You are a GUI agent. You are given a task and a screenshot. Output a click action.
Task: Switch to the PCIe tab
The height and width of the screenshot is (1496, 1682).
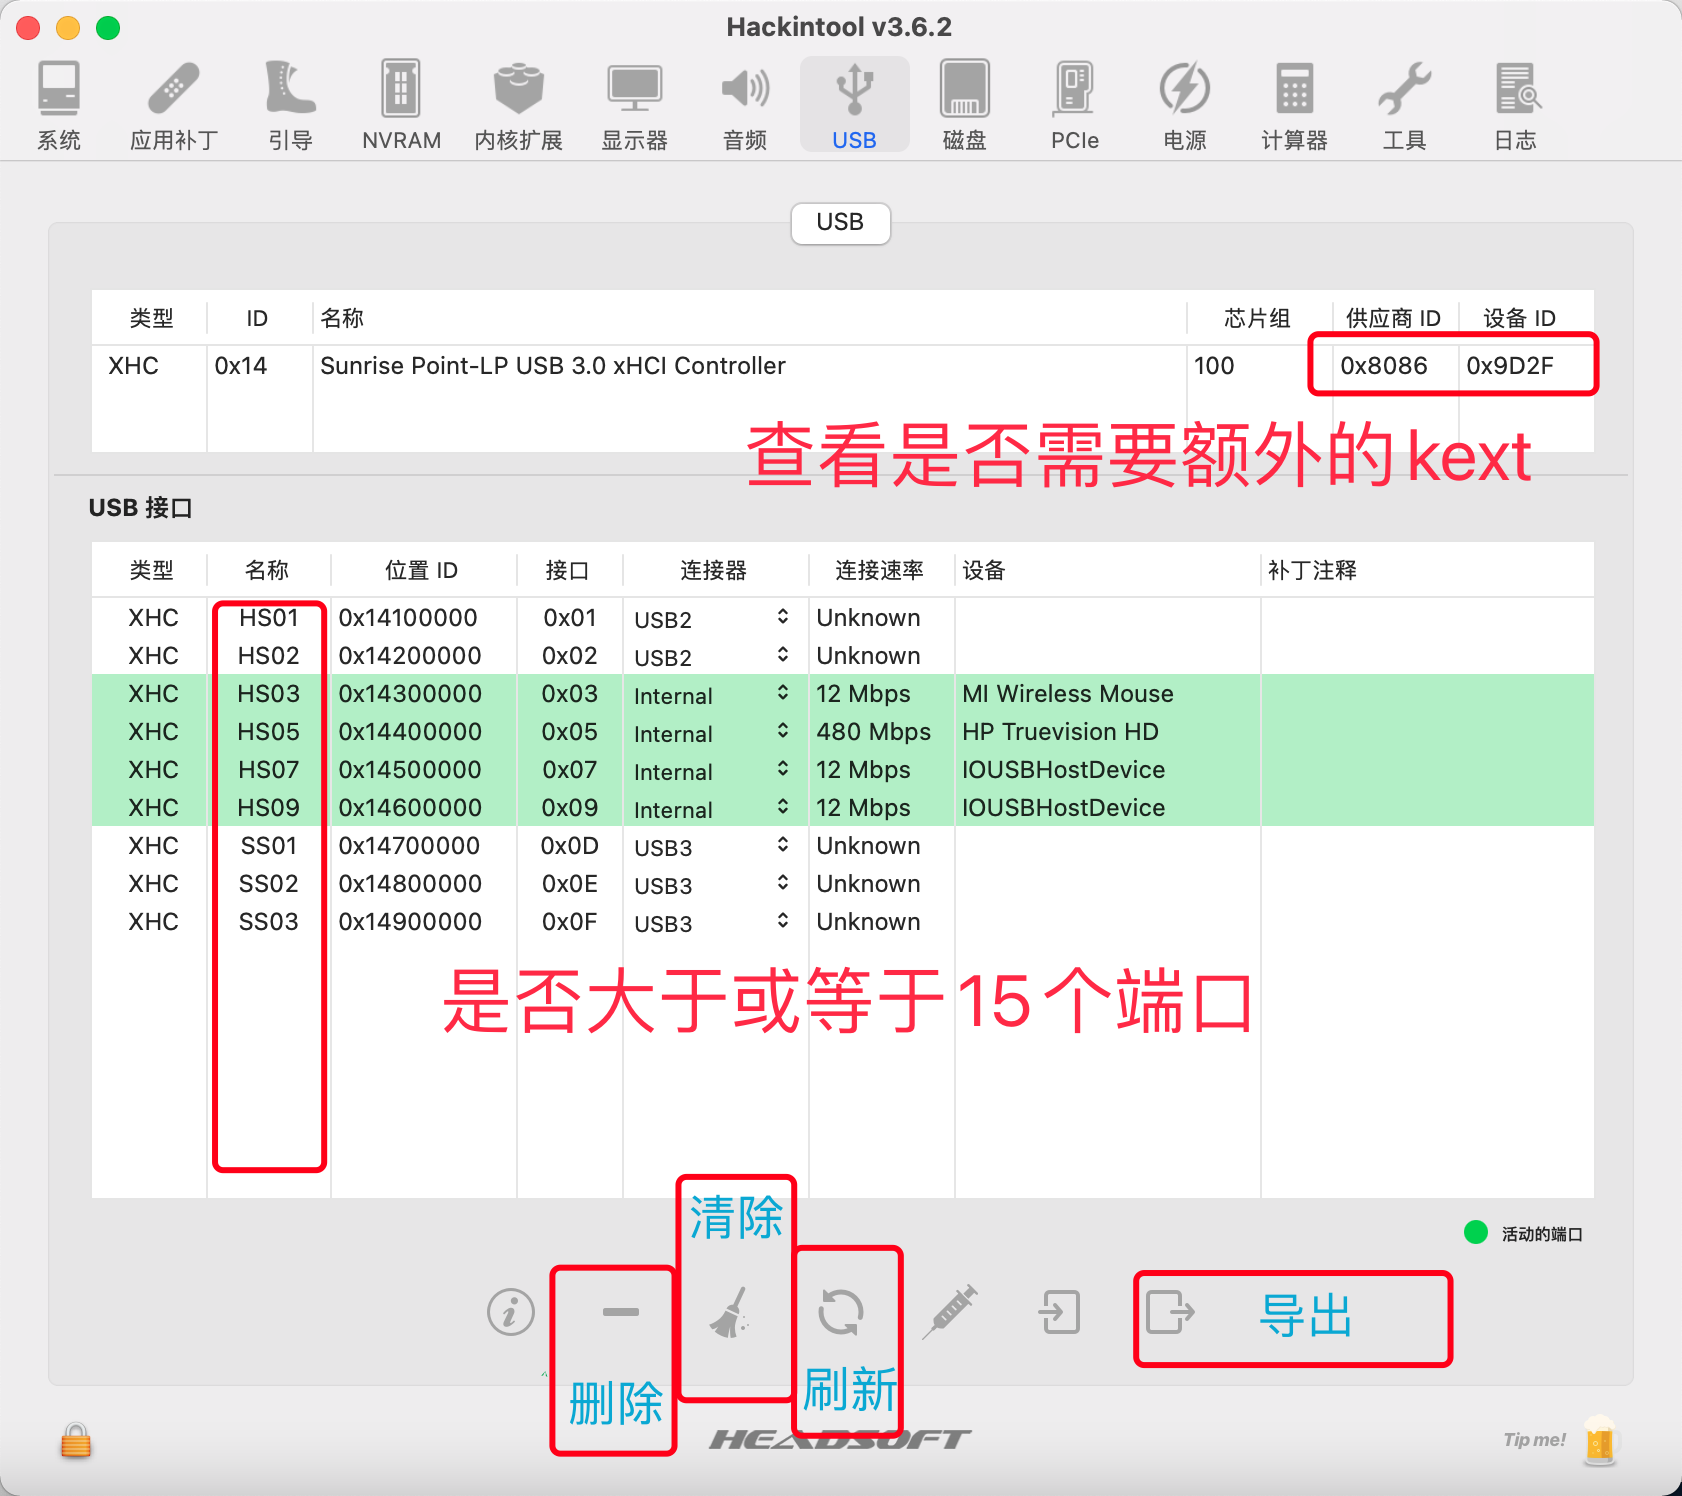point(1074,105)
